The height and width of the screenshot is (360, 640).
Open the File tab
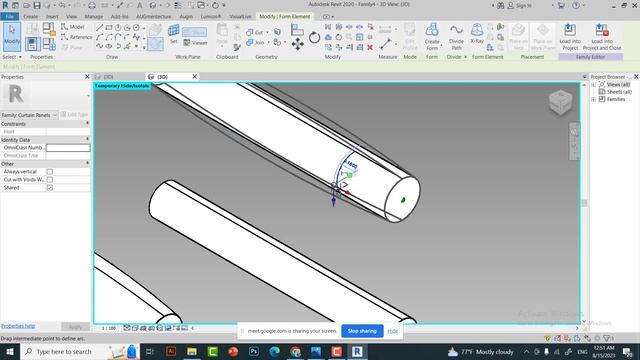click(9, 16)
